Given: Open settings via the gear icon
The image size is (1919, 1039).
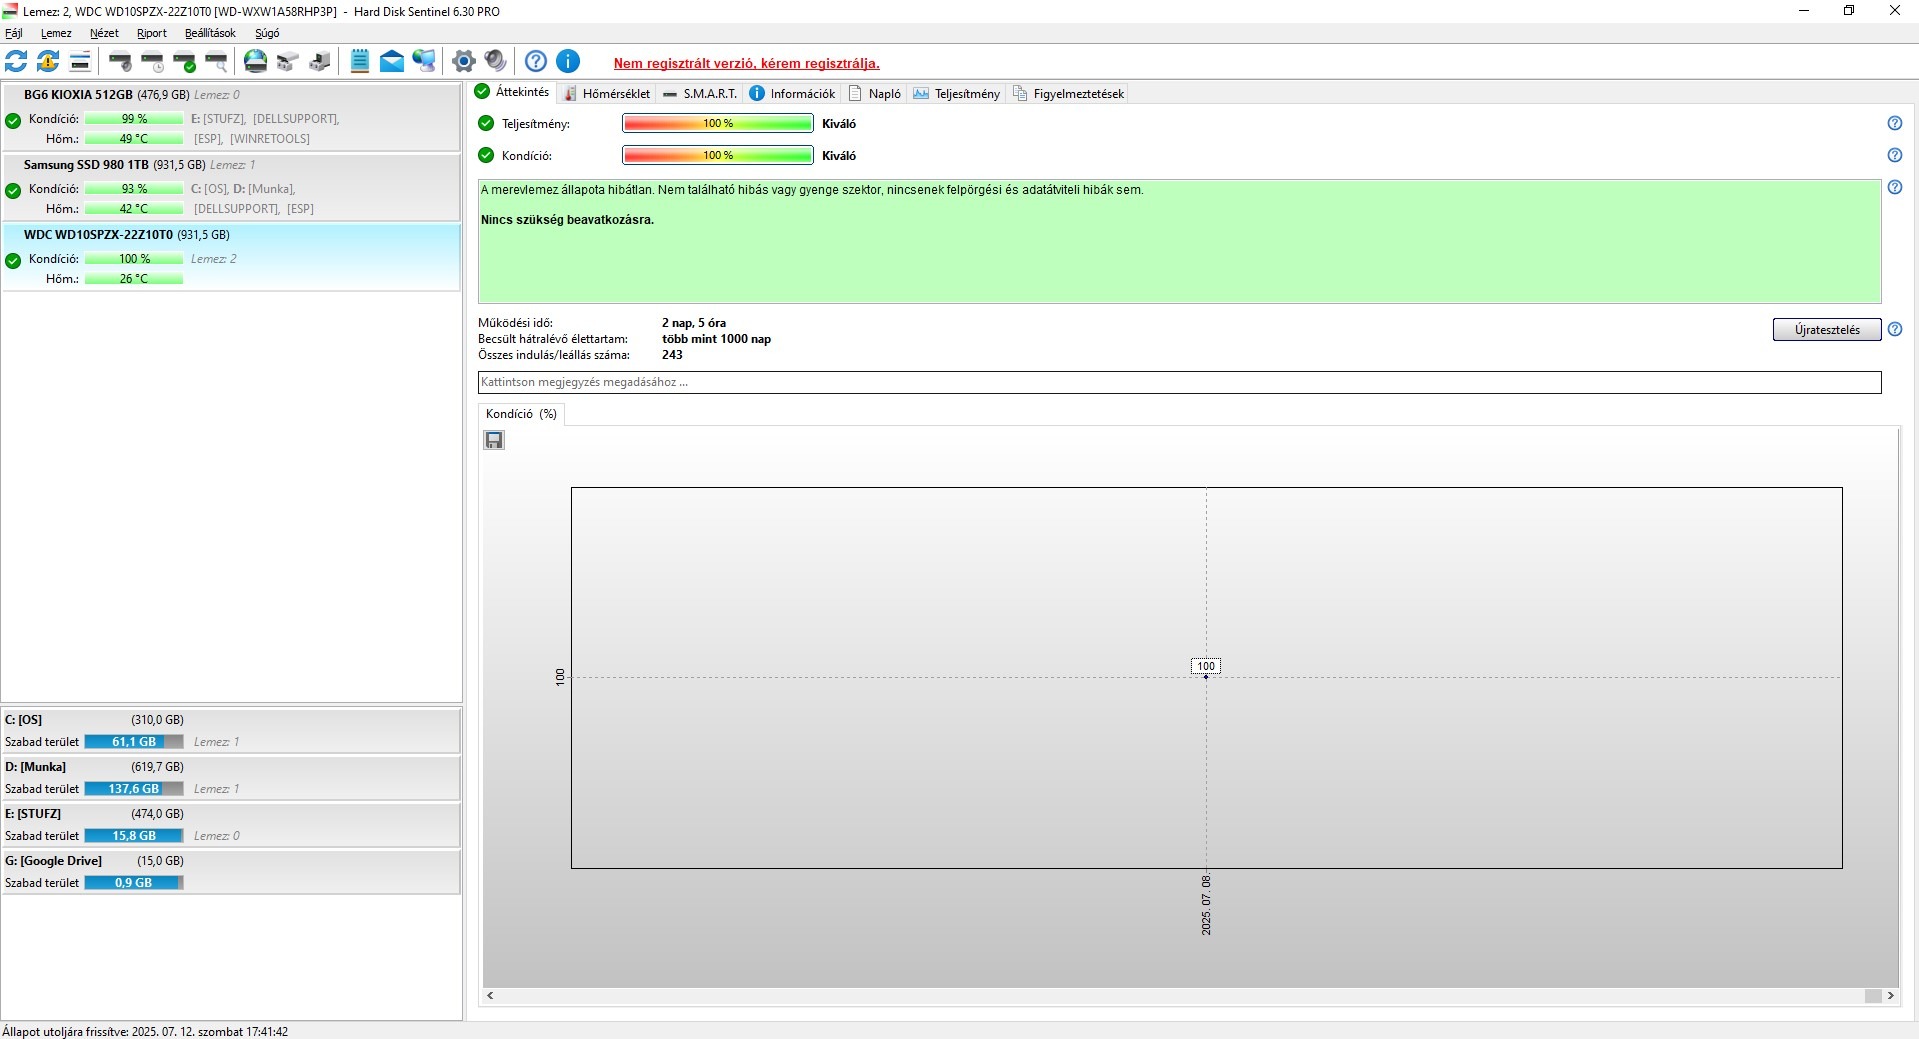Looking at the screenshot, I should tap(463, 62).
